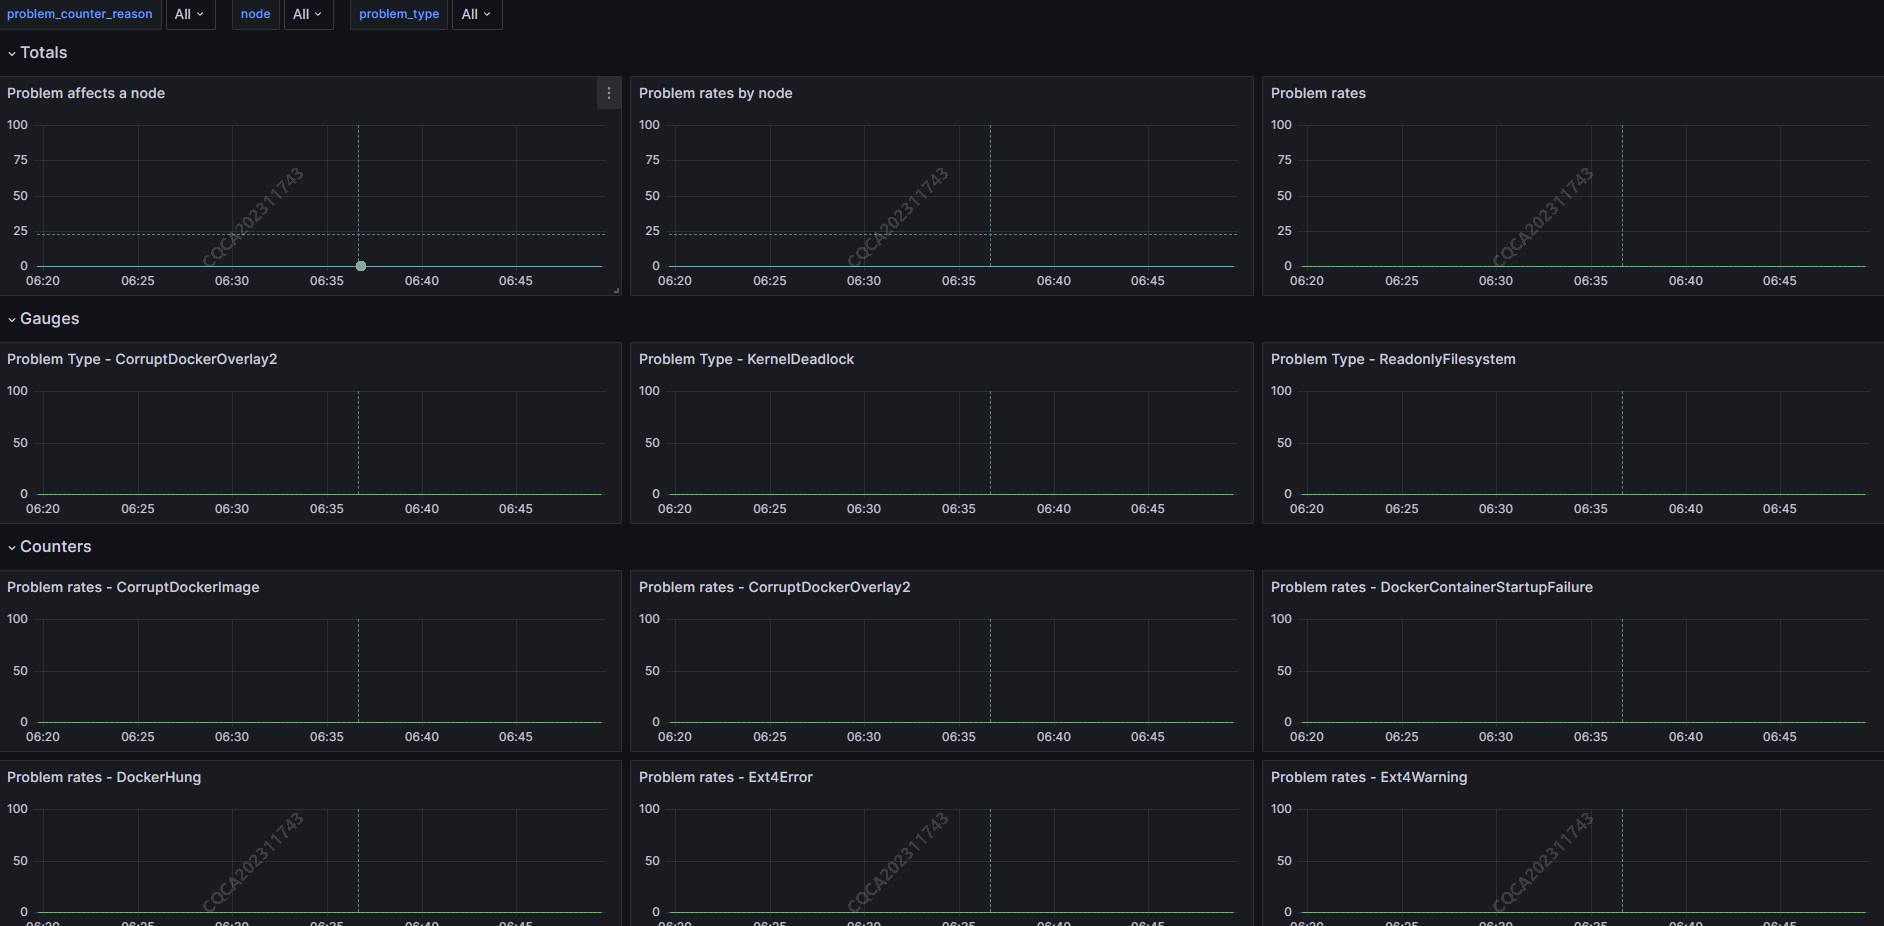Open 'Problem rates by node' panel title
Viewport: 1884px width, 926px height.
coord(716,93)
